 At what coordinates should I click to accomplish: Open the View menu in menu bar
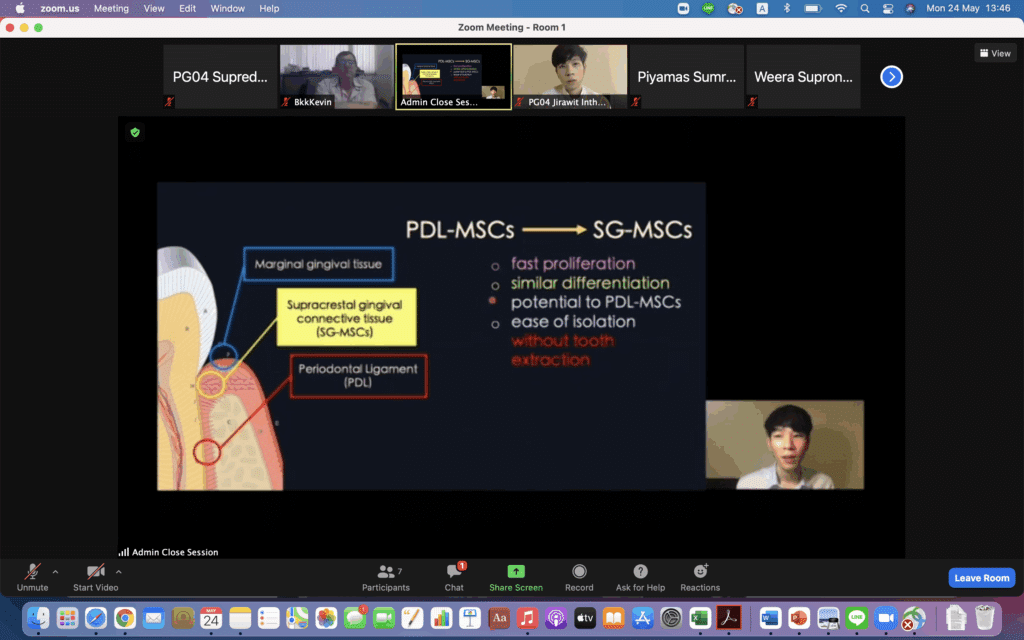click(x=153, y=8)
